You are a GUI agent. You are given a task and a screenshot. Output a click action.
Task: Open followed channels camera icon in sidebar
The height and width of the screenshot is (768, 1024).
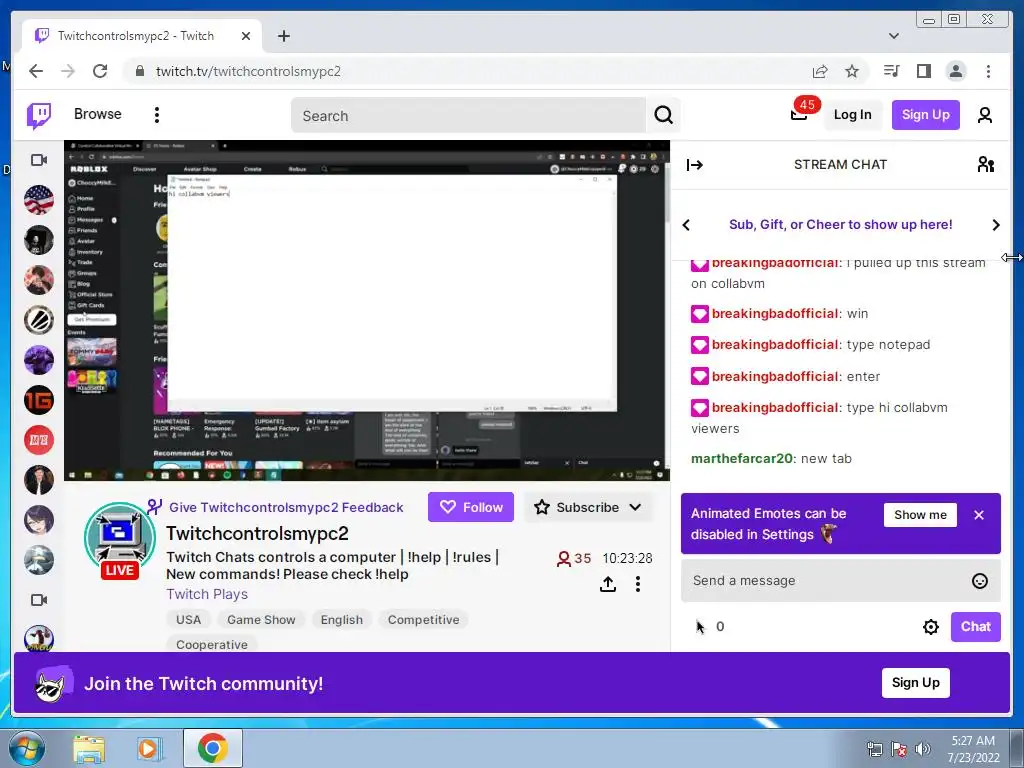[x=39, y=160]
